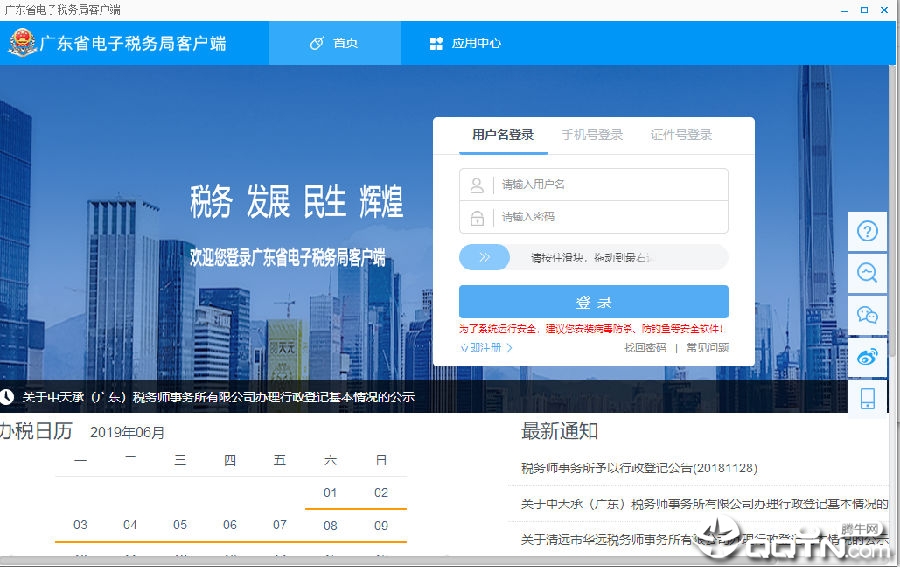Click the blue 登录 button
Viewport: 900px width, 567px height.
pos(593,301)
